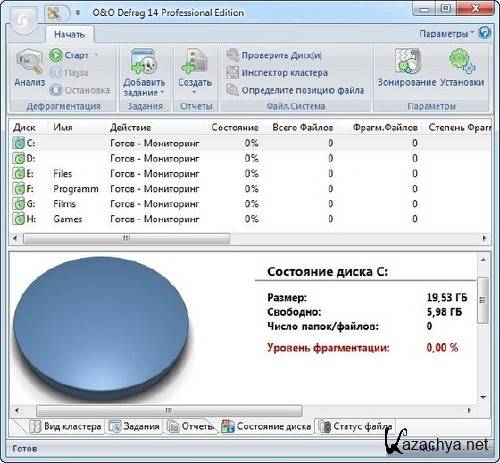Sort by the Действие column header

click(130, 127)
